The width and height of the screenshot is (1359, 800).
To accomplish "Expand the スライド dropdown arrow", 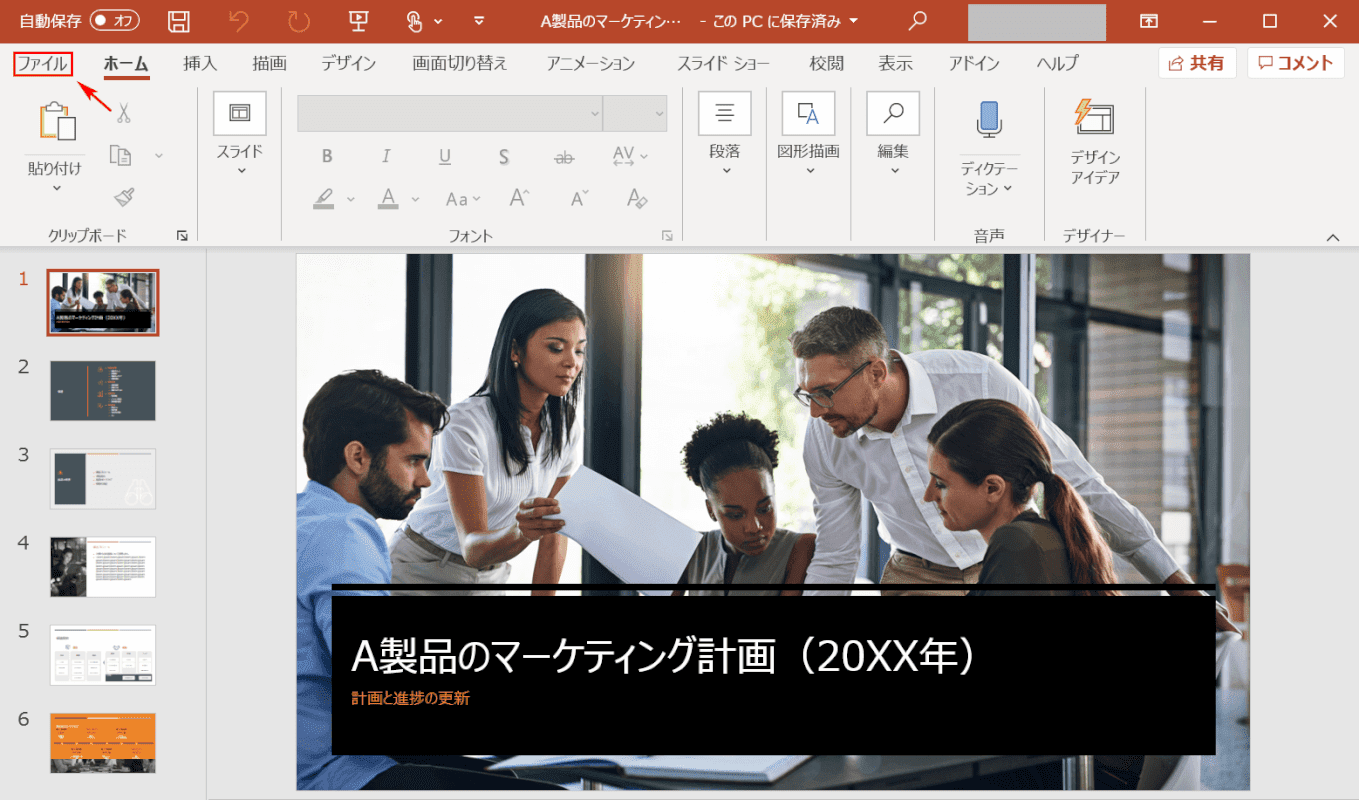I will [x=240, y=171].
